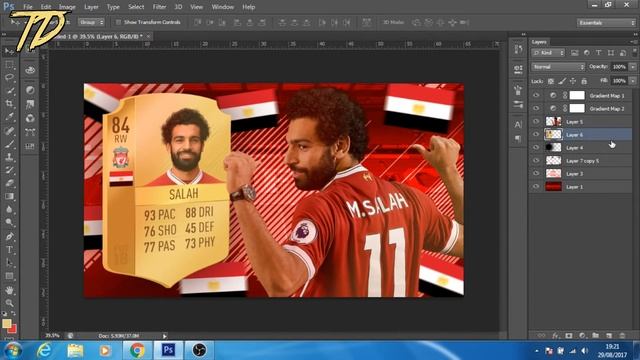Switch to the Layers panel tab
Image resolution: width=640 pixels, height=360 pixels.
point(539,42)
